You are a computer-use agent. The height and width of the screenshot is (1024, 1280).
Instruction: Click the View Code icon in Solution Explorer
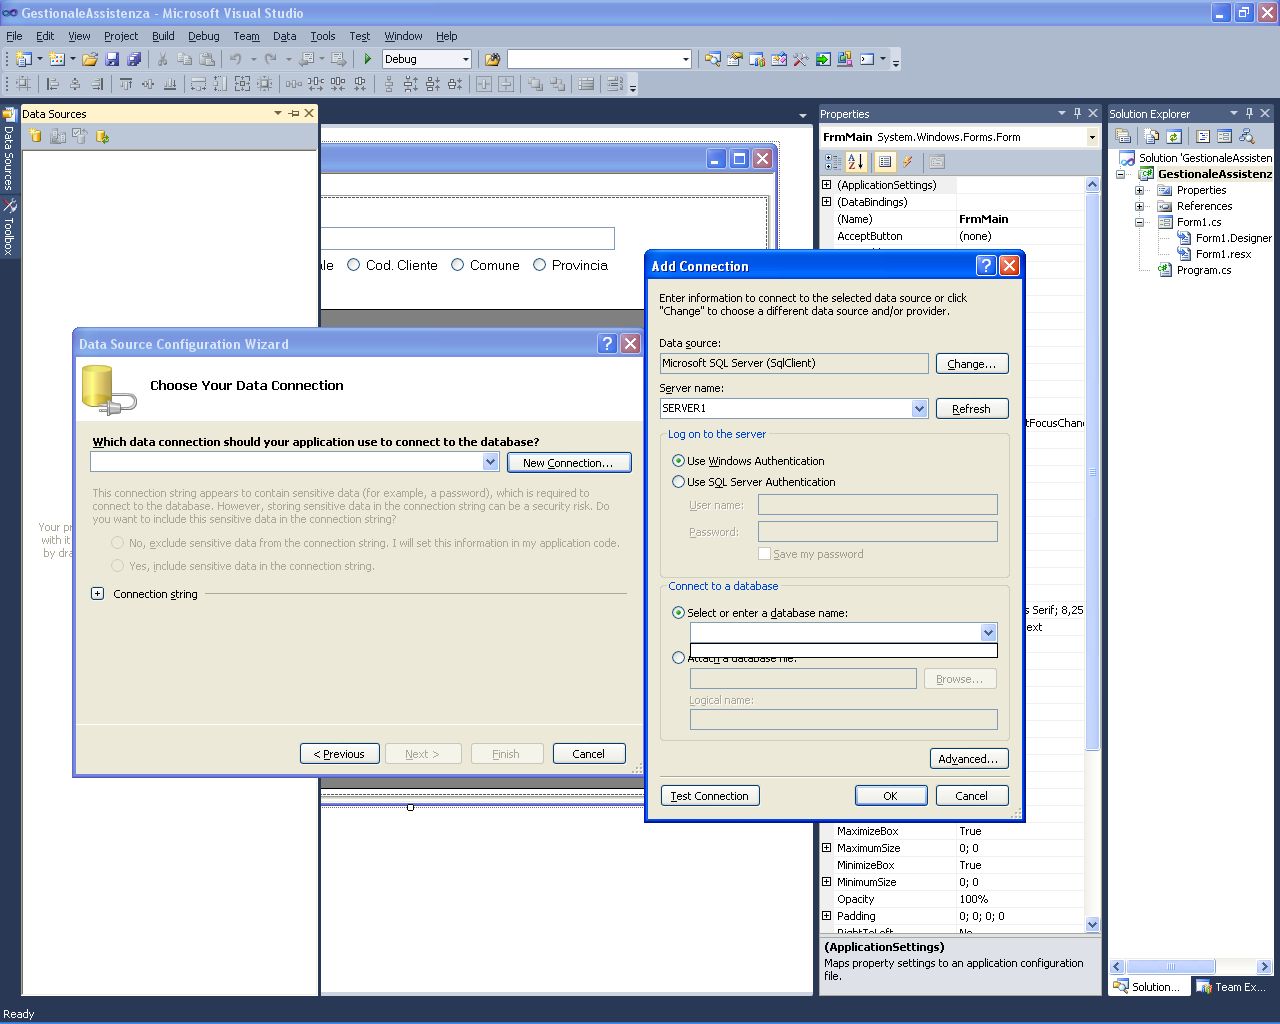(1203, 136)
